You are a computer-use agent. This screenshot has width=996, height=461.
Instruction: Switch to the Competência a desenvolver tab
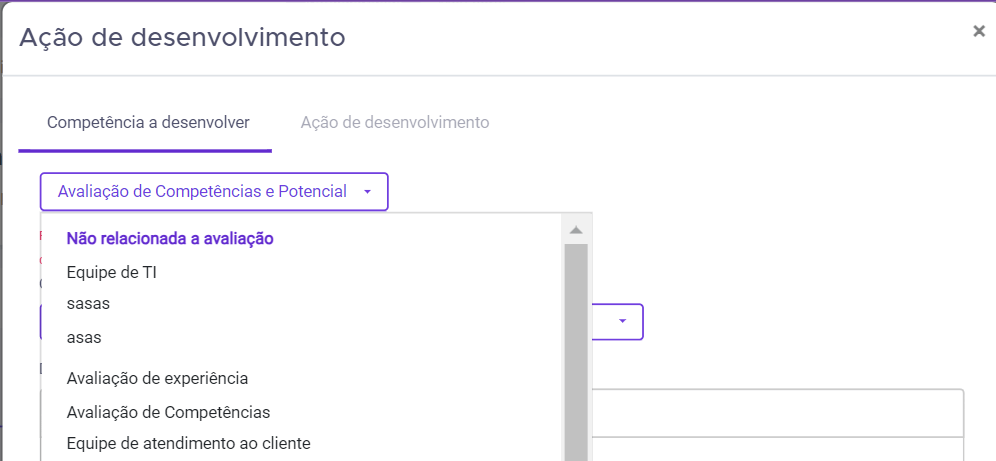148,123
